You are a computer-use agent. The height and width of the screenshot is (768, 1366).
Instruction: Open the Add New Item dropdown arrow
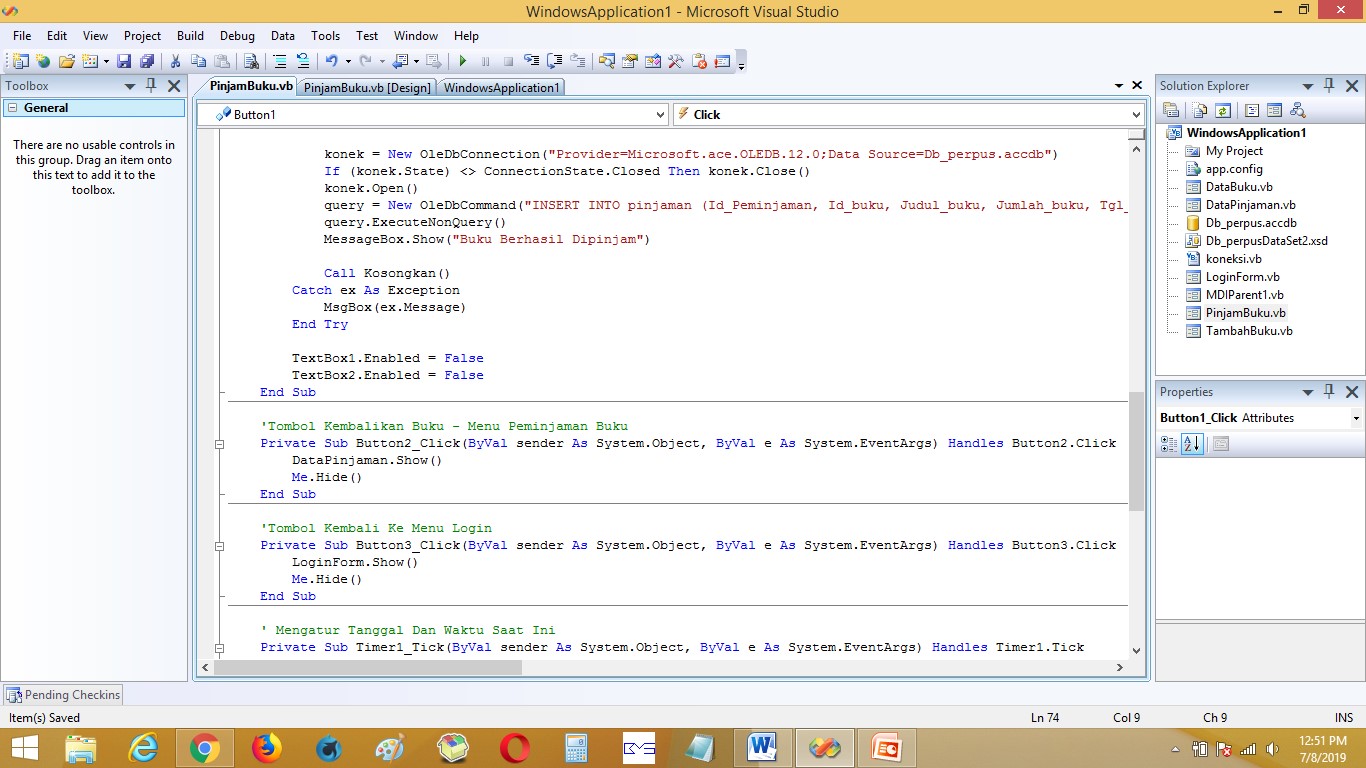point(104,61)
